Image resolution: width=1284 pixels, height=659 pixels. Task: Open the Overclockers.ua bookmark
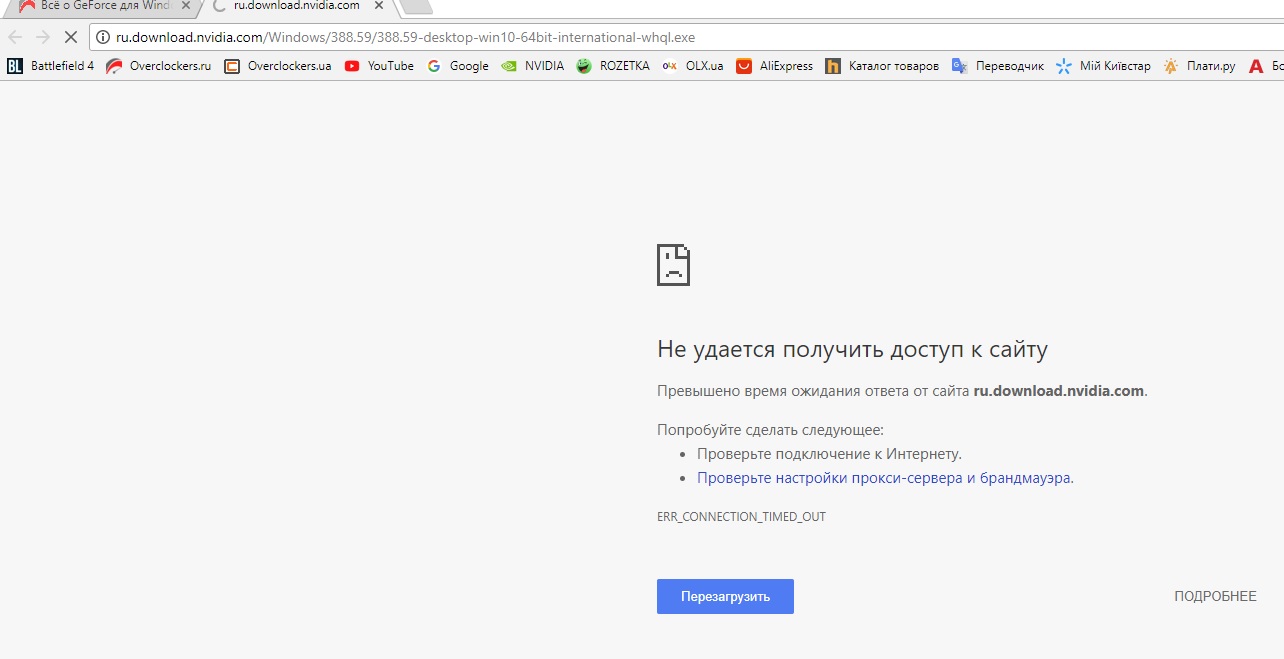point(278,66)
